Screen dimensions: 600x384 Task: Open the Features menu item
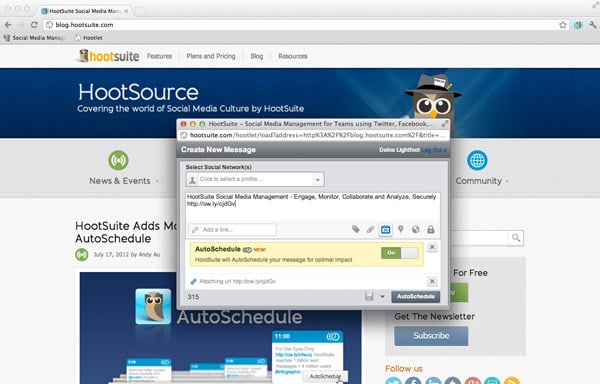(x=160, y=56)
